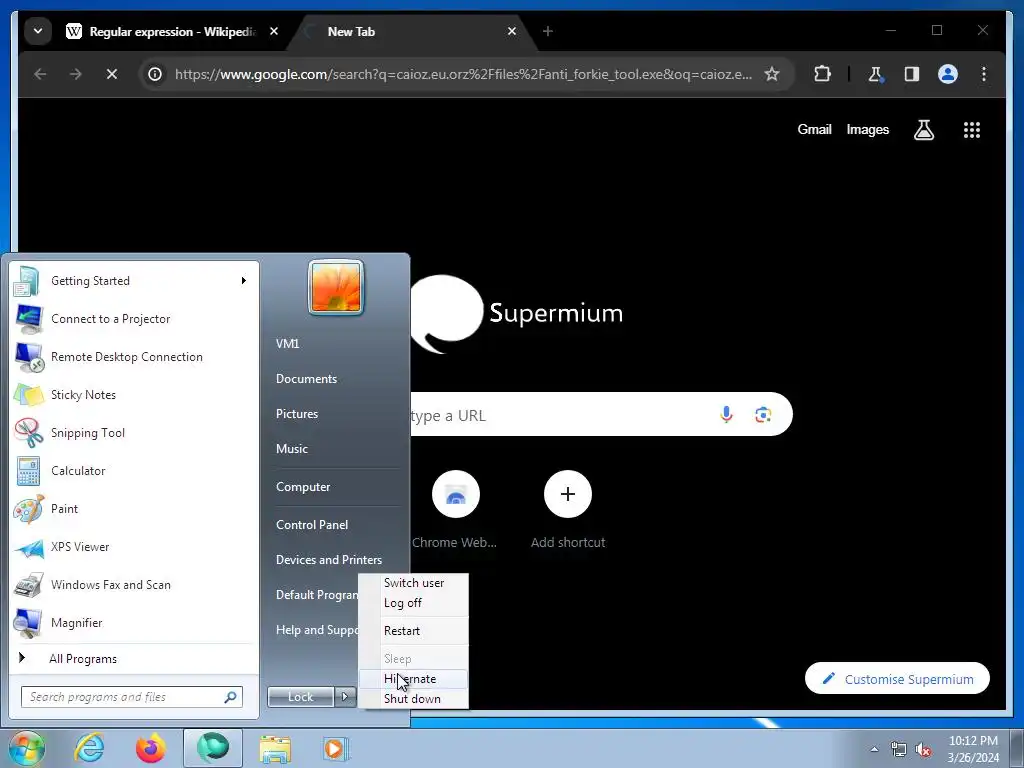This screenshot has height=768, width=1024.
Task: Open Windows Fax and Scan
Action: click(133, 584)
